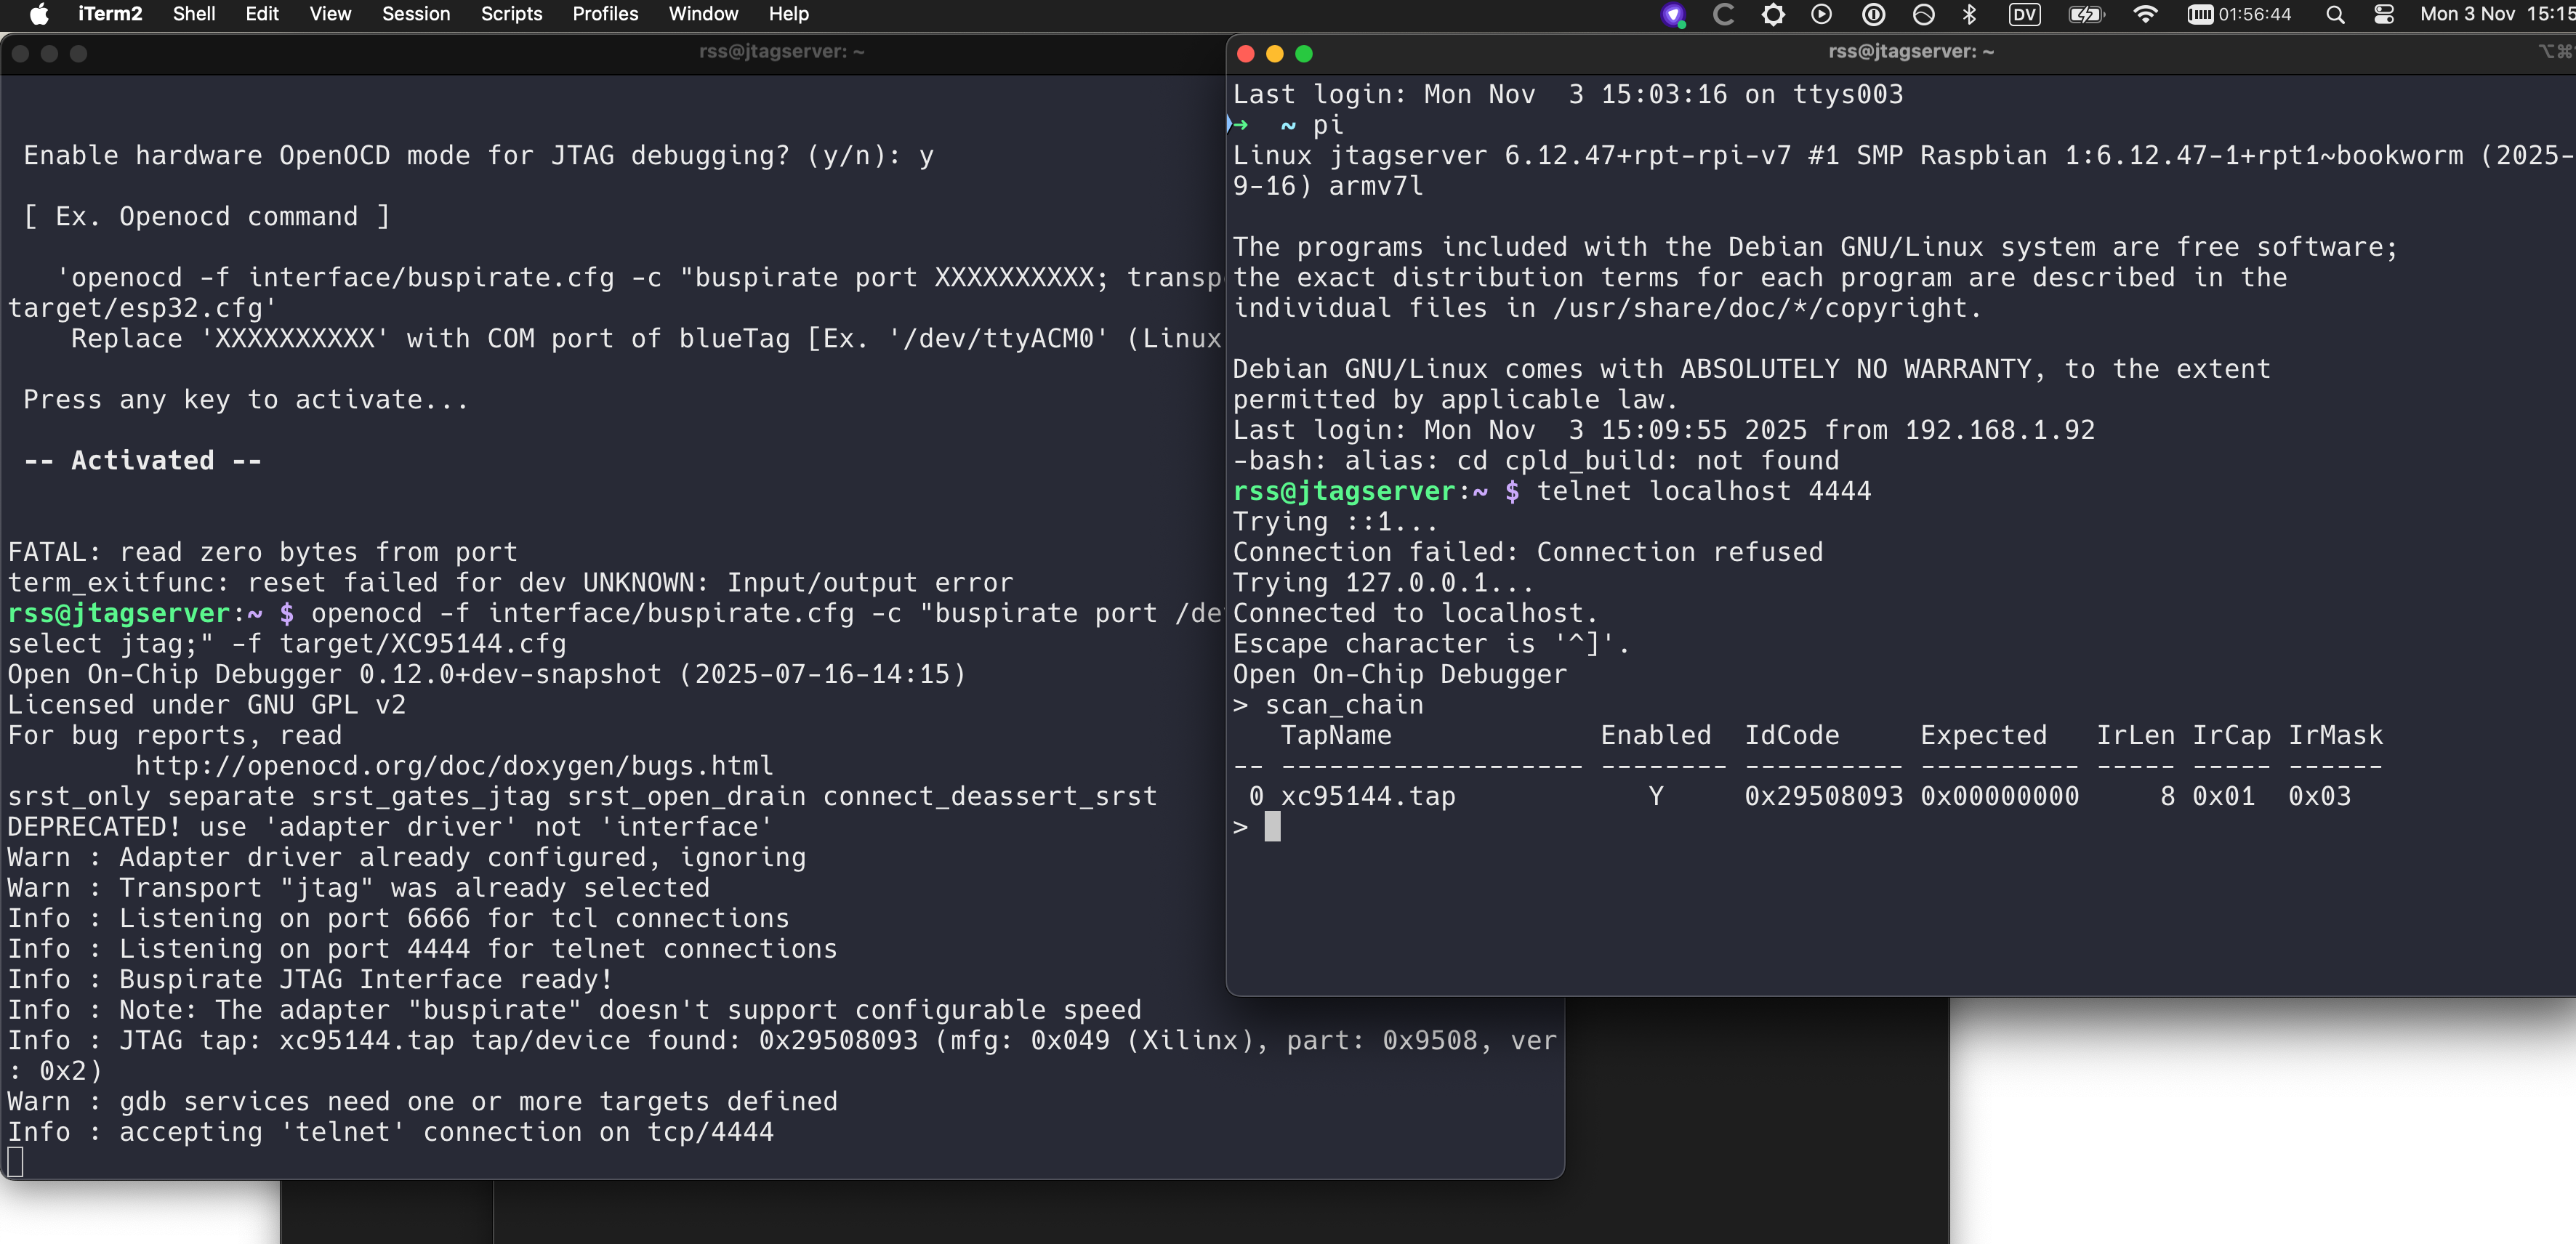Open the Session menu

(x=415, y=14)
